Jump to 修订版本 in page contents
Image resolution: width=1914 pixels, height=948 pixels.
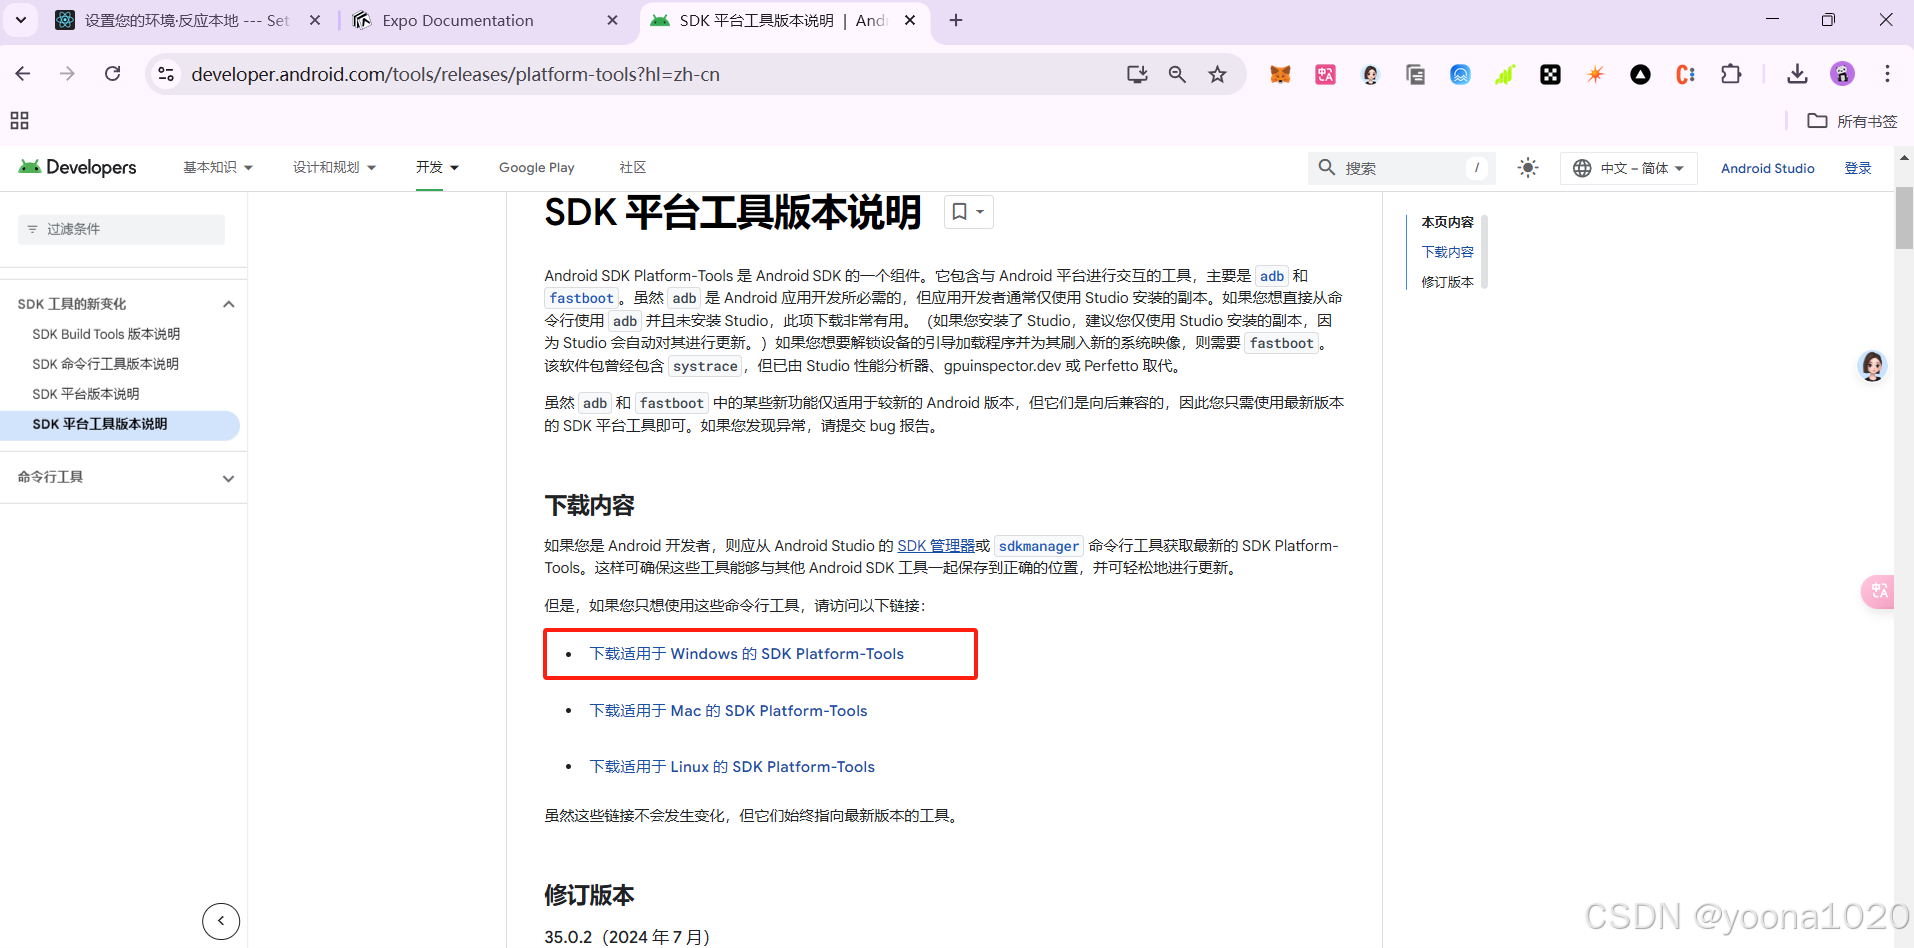tap(1447, 282)
